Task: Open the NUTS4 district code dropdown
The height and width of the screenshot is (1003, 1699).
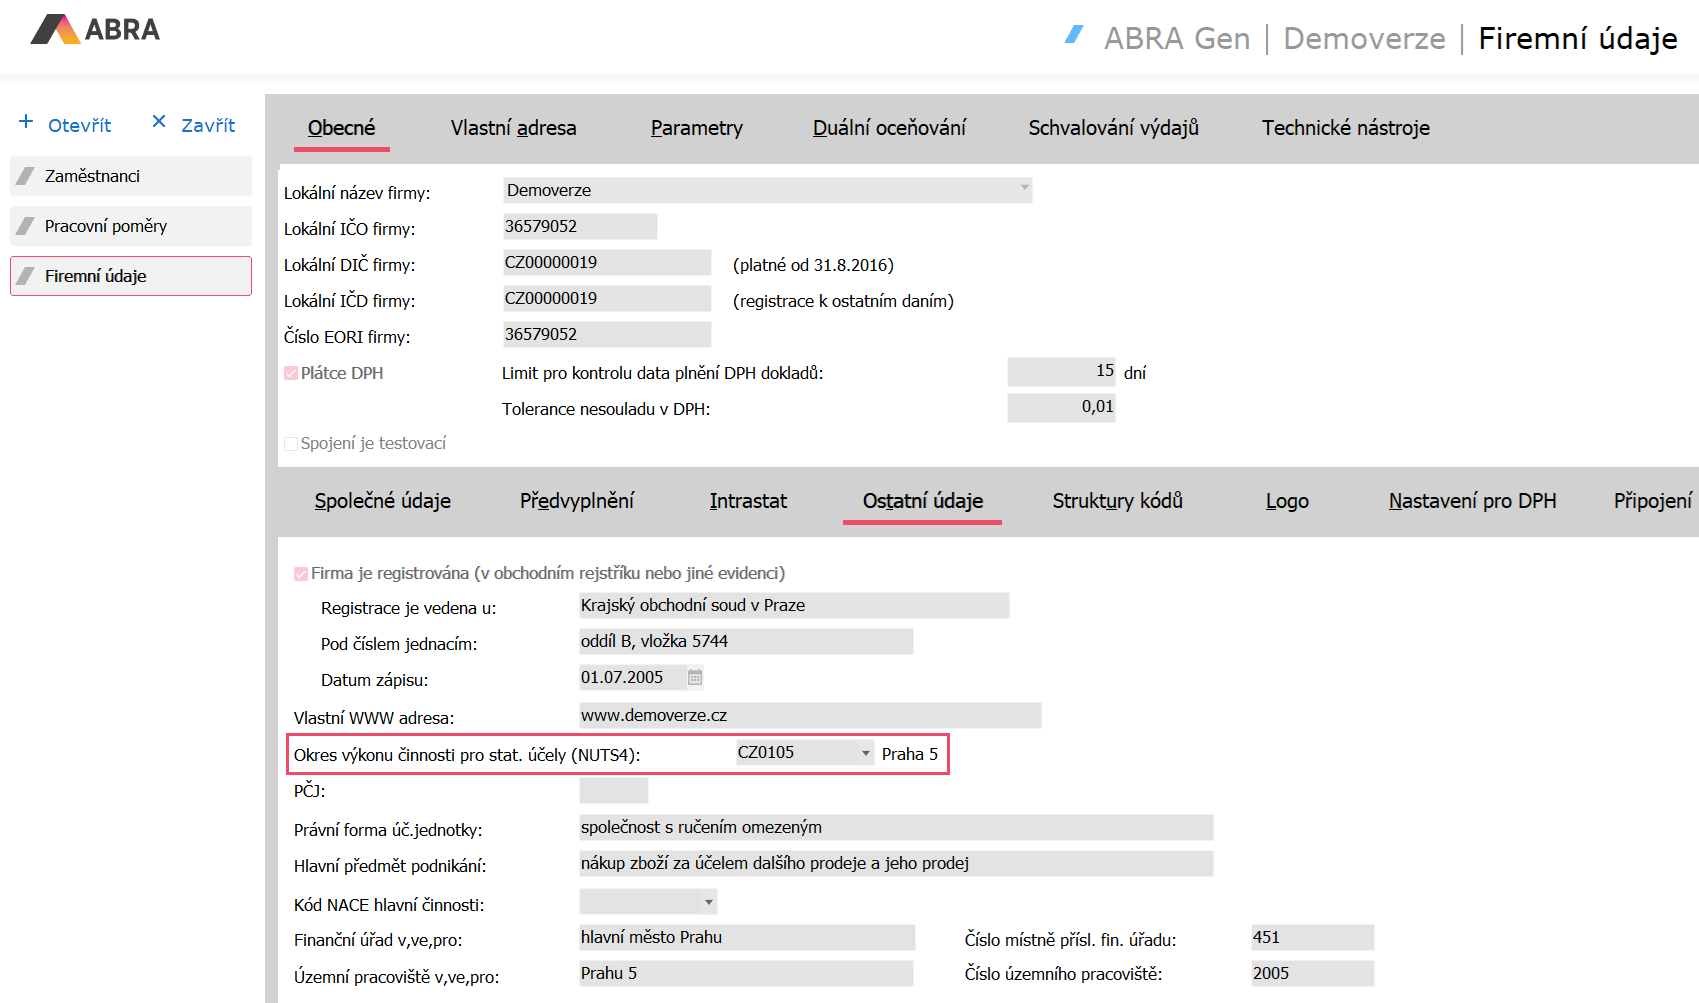Action: tap(865, 753)
